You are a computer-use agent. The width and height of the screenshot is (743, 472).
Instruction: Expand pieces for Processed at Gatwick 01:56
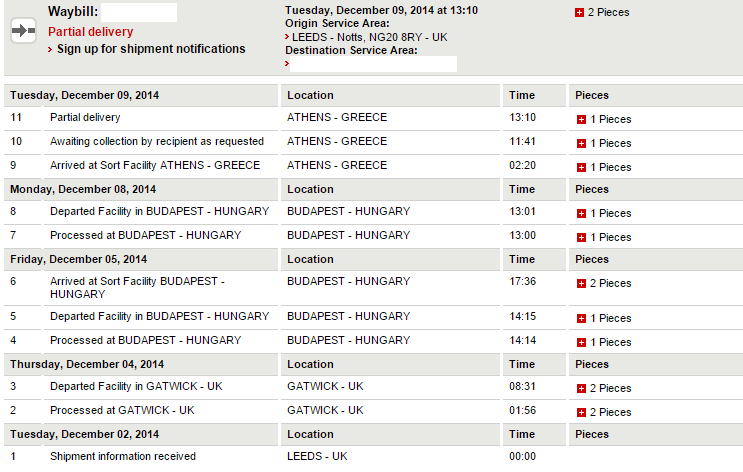581,413
